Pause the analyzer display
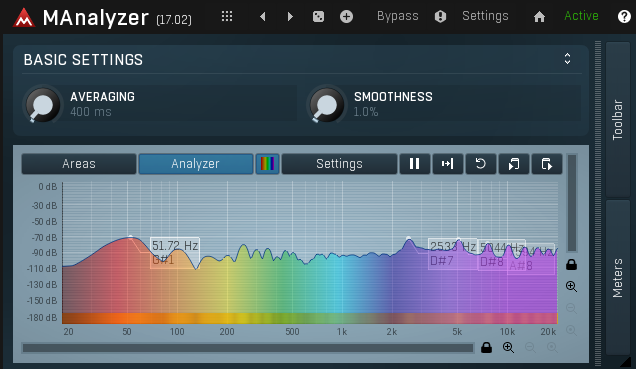636x369 pixels. (x=415, y=164)
